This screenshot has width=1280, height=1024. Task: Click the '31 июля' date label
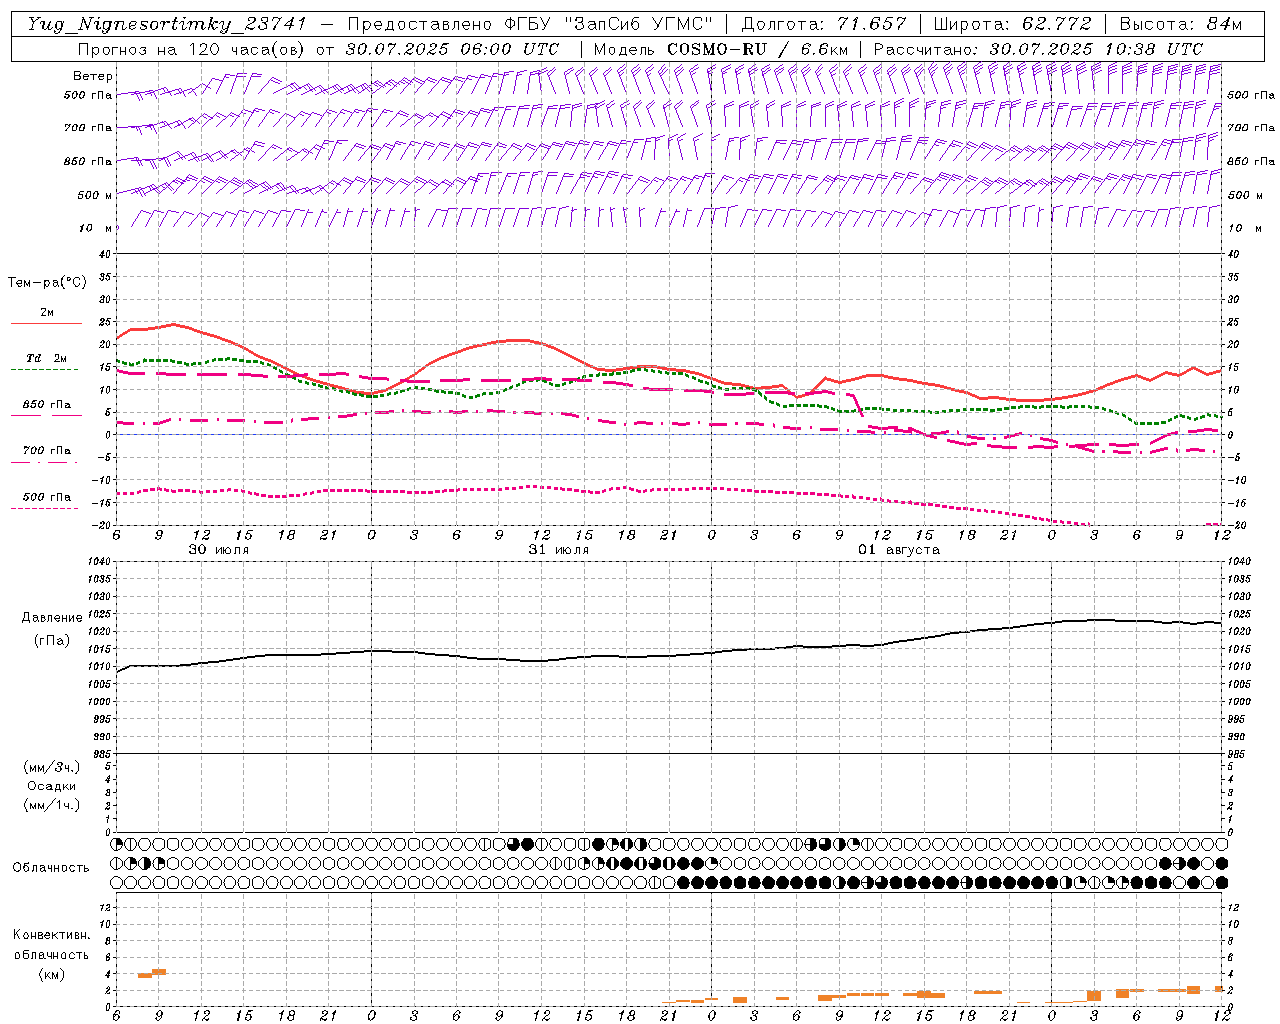(558, 550)
